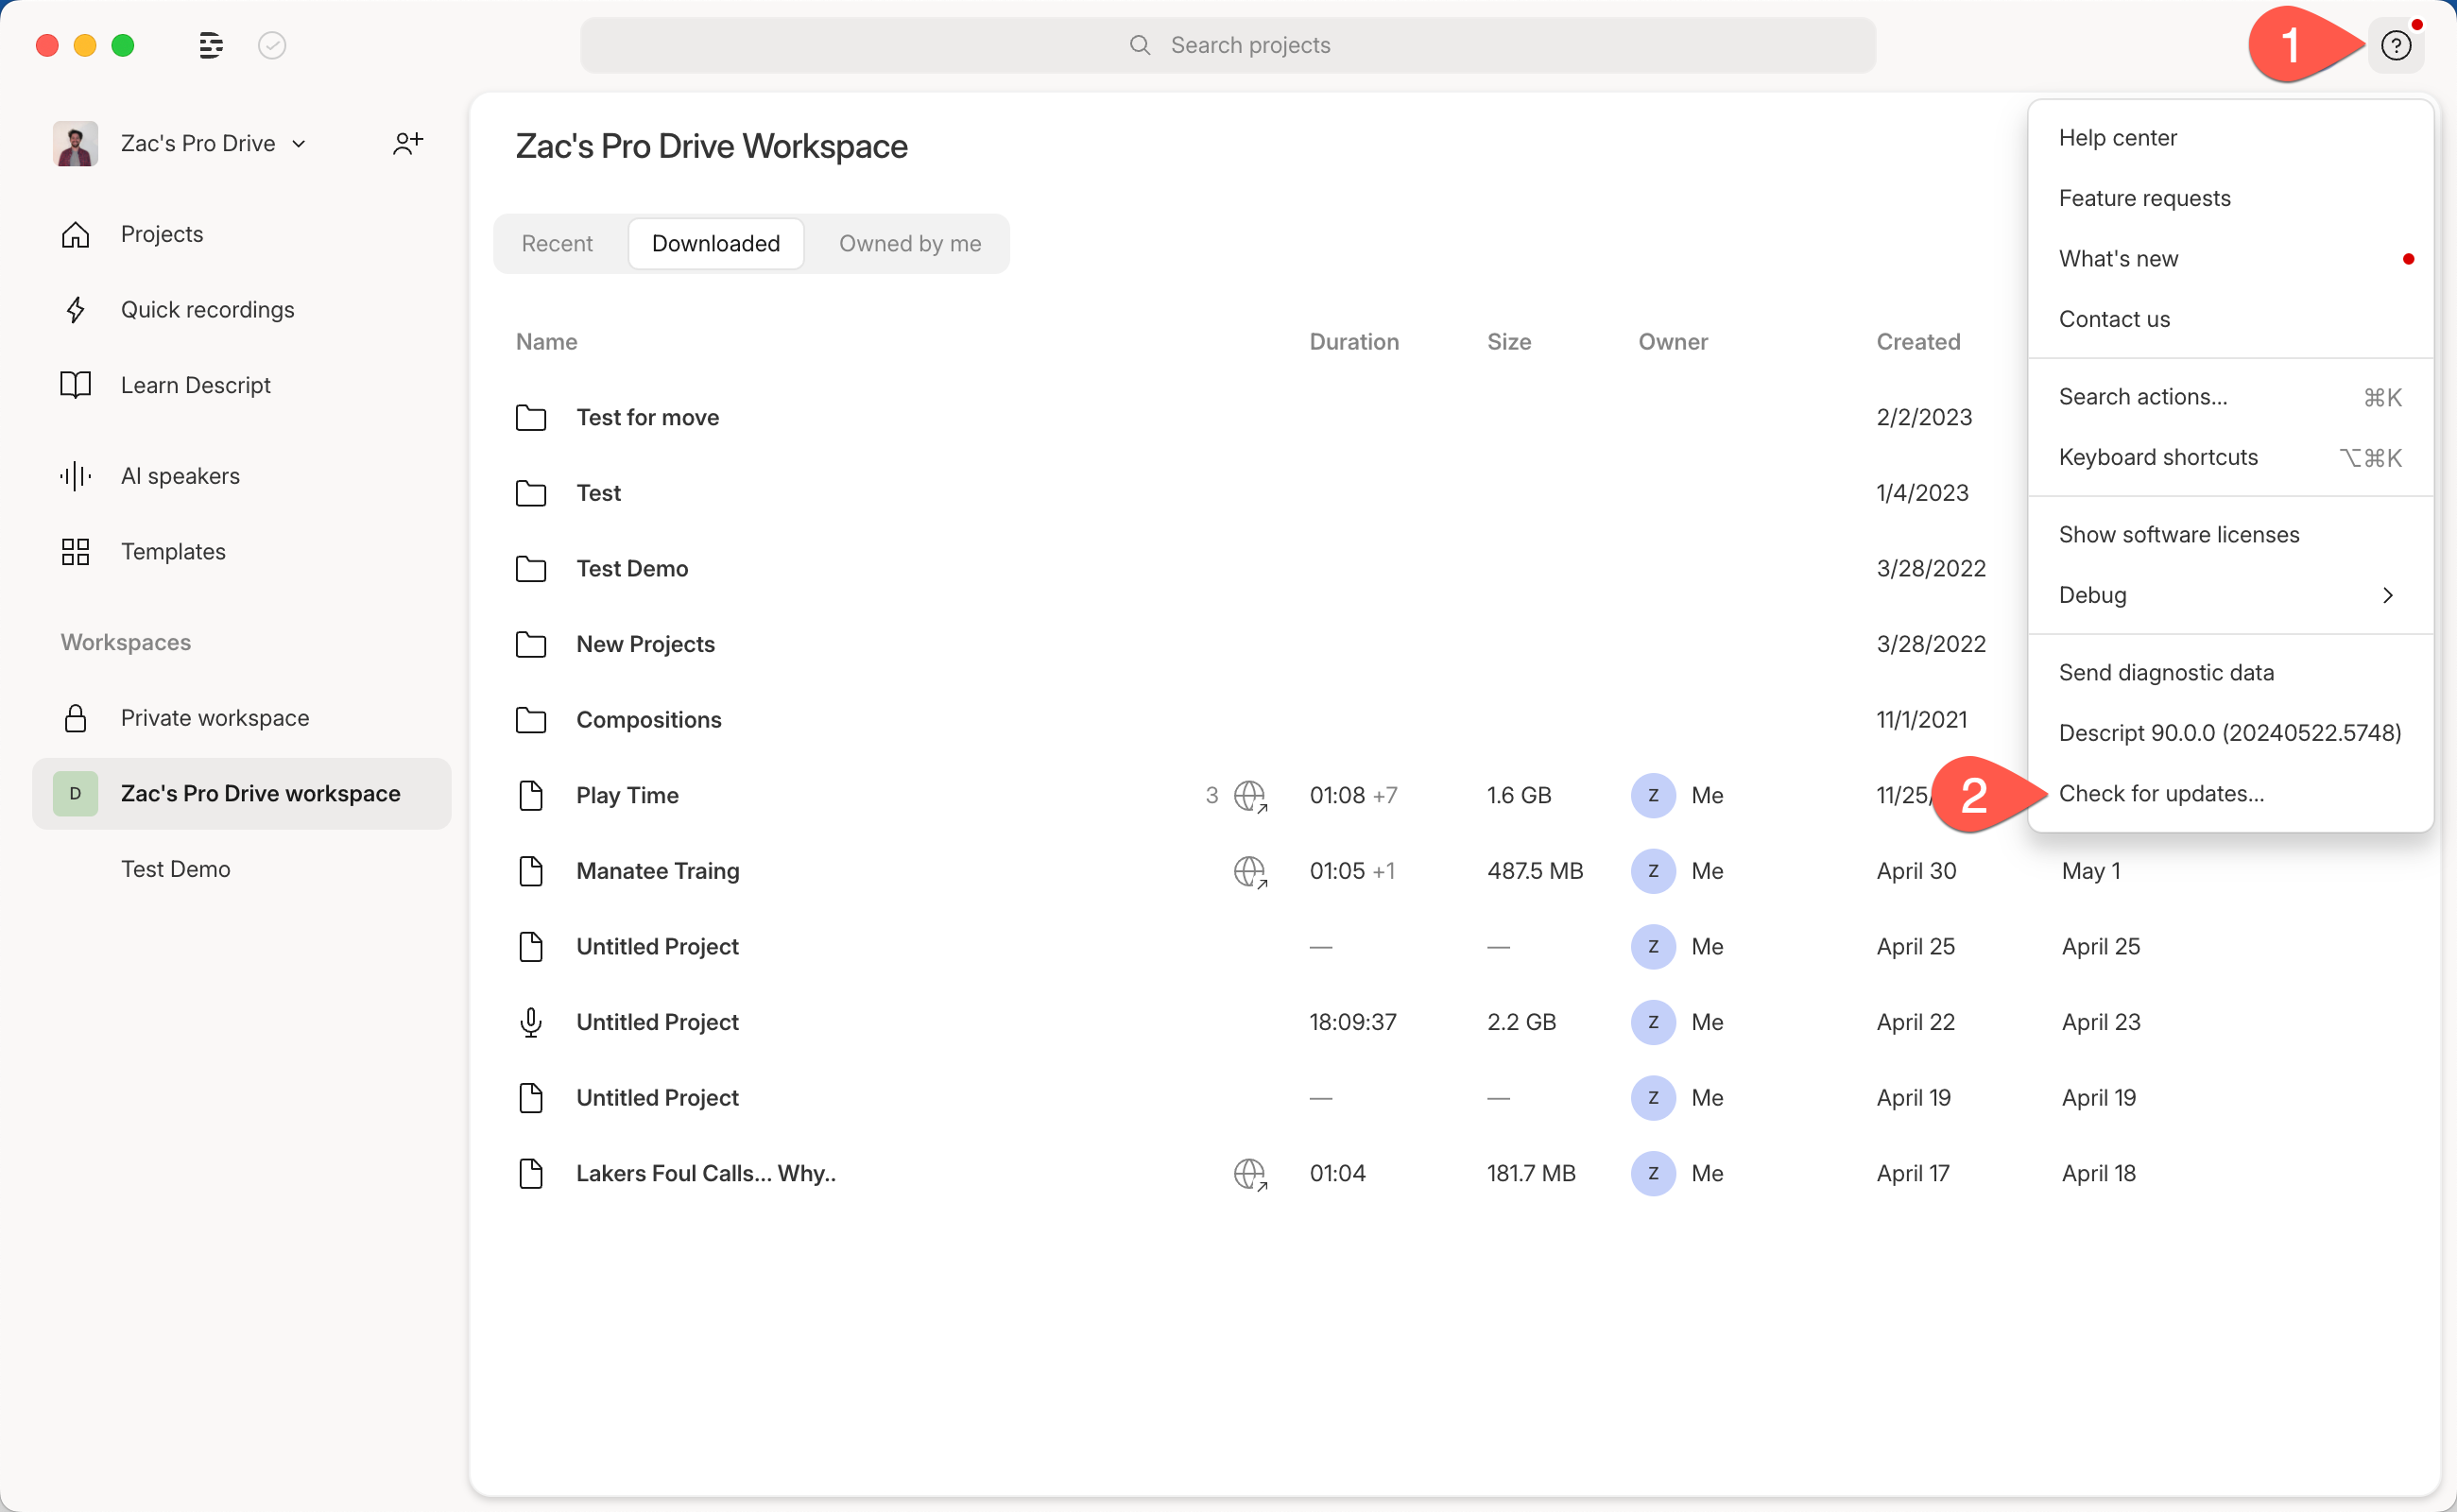Click the published globe icon on Play Time
Viewport: 2457px width, 1512px height.
point(1251,795)
